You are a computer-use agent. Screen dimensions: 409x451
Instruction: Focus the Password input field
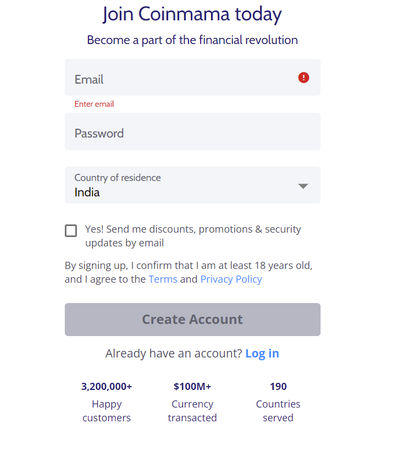coord(192,132)
